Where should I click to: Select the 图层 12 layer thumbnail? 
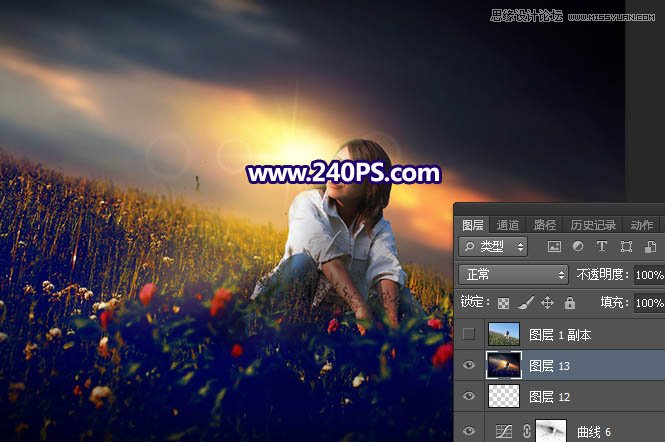click(503, 397)
